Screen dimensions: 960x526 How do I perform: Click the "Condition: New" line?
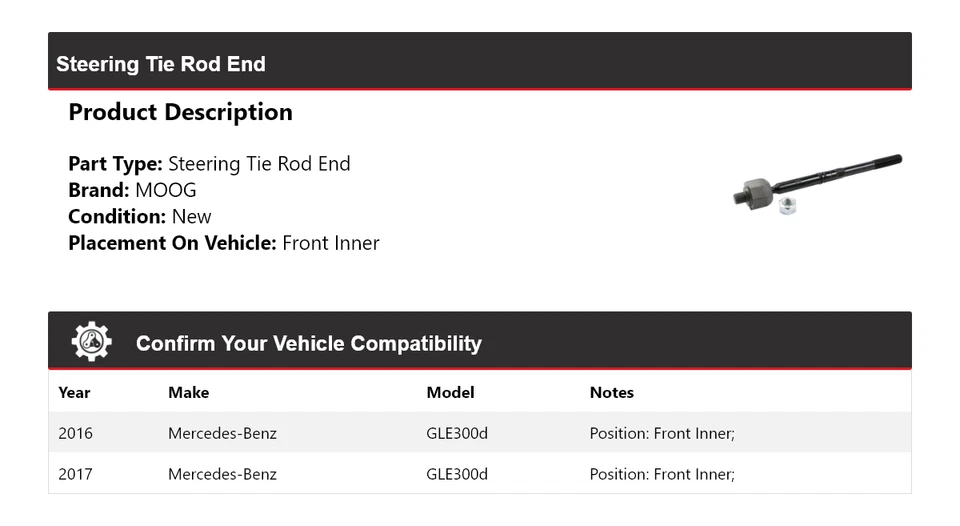140,216
